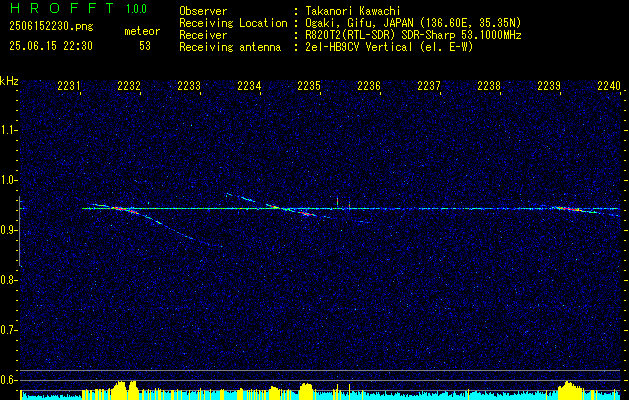Screen dimensions: 629x400
Task: Click frequency axis label 0.8
Action: coord(8,280)
